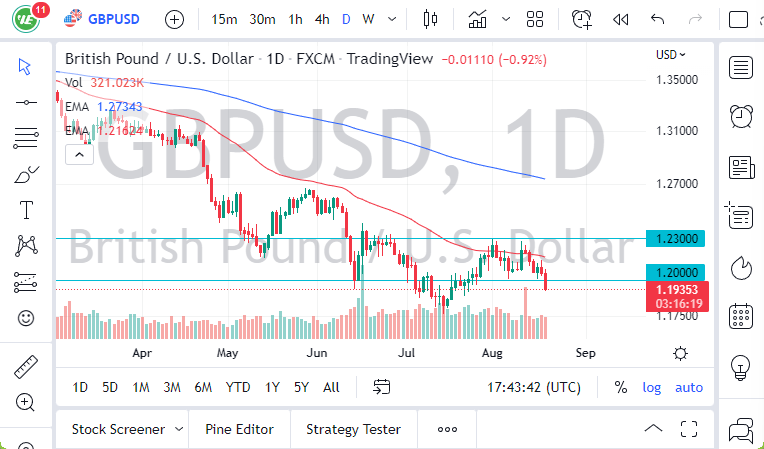Open the calendar icon in right sidebar

[x=741, y=316]
